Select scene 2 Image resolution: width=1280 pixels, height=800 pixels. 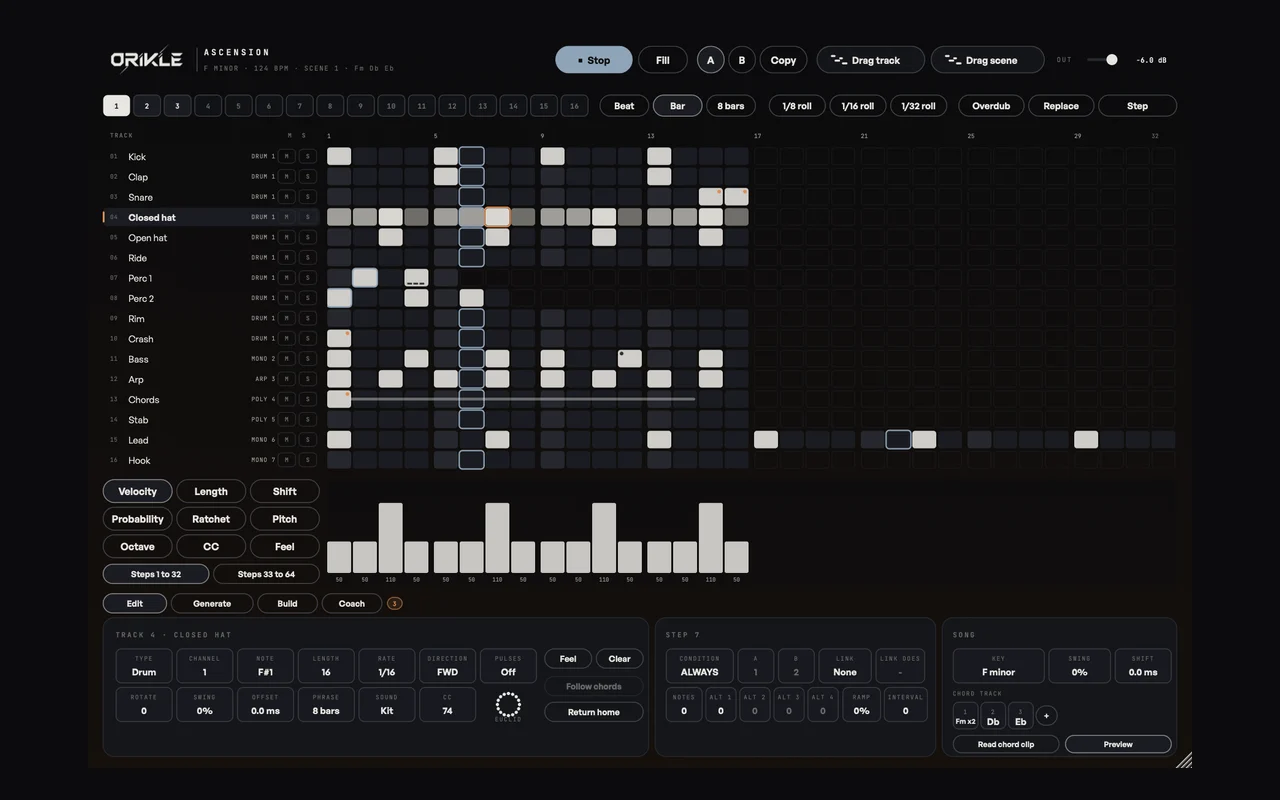point(147,106)
